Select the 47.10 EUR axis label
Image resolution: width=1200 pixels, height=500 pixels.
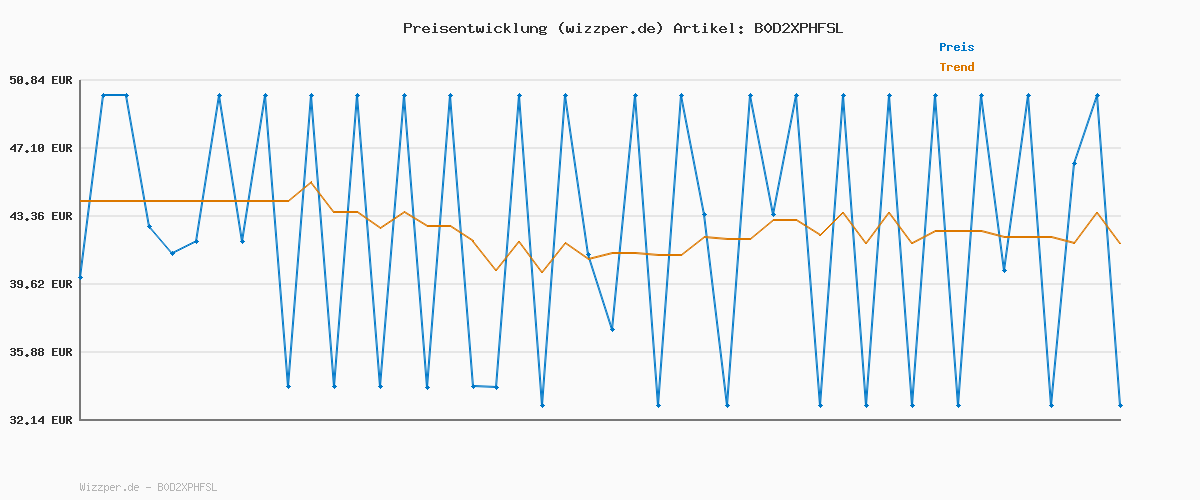40,148
